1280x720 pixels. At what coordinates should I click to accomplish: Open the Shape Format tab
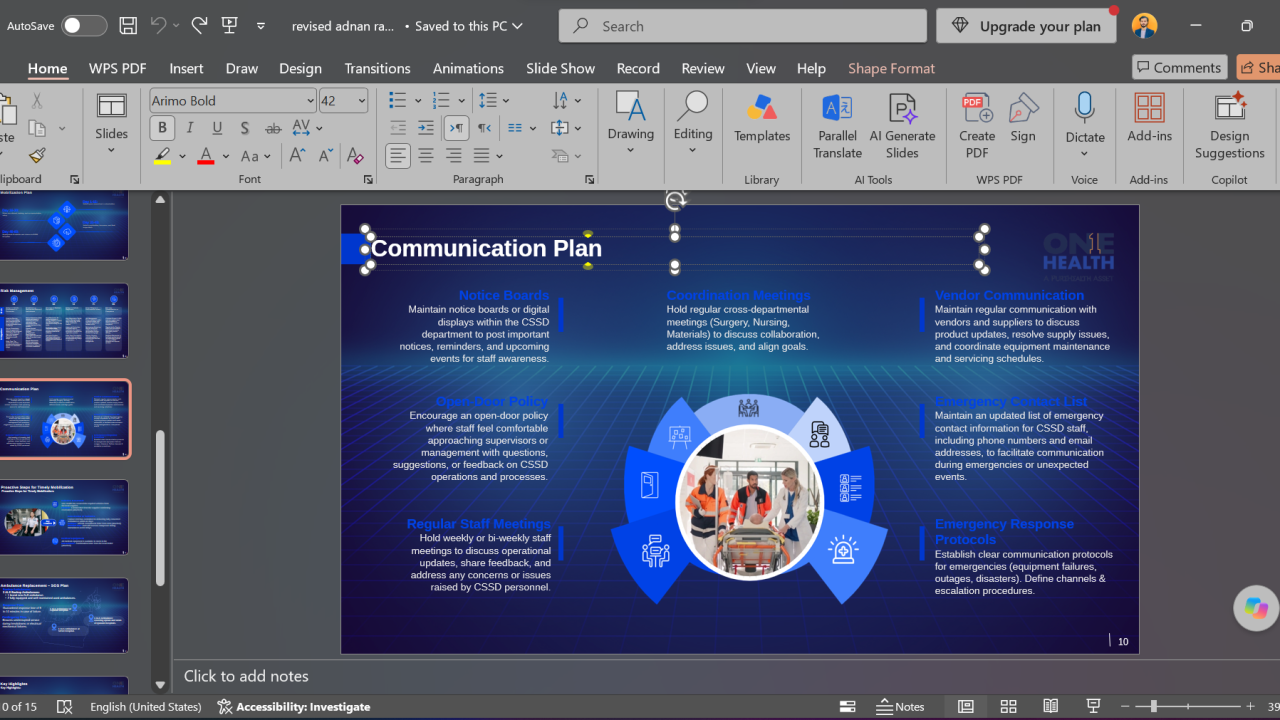pyautogui.click(x=891, y=68)
